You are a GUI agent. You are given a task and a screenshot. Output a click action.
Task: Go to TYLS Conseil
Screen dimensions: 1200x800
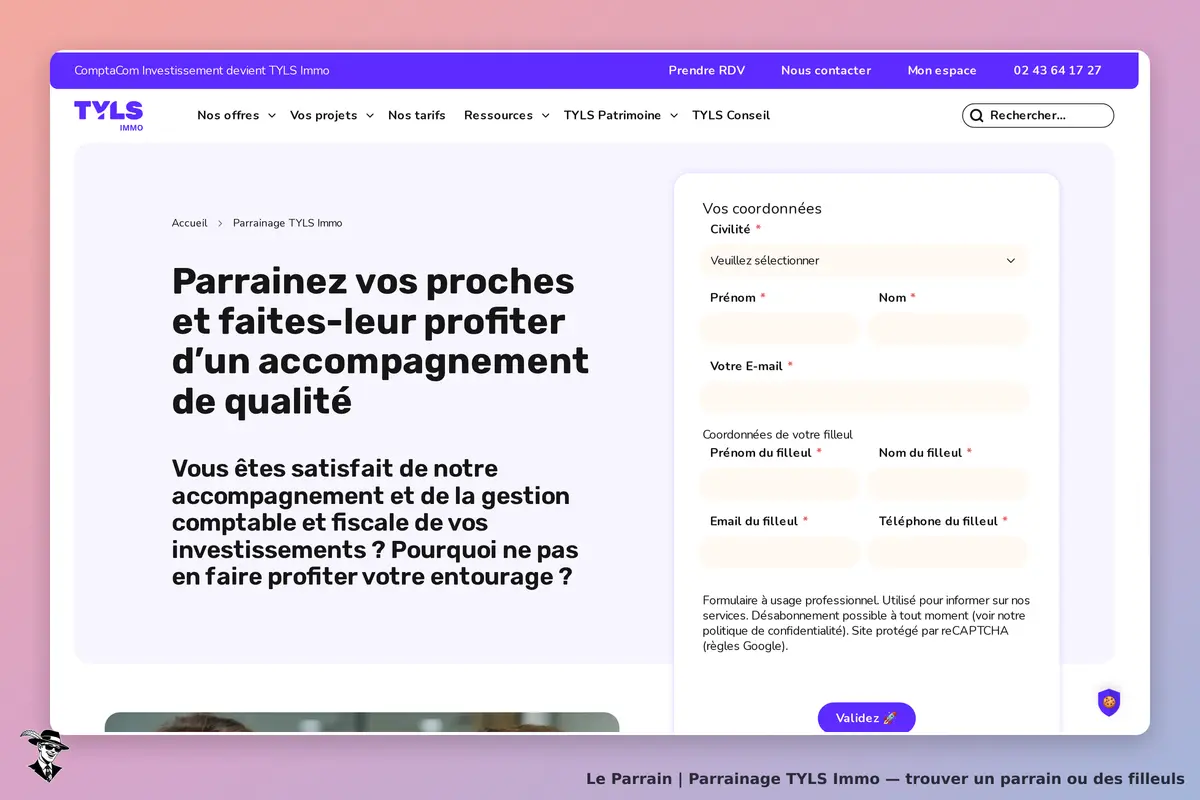click(731, 115)
